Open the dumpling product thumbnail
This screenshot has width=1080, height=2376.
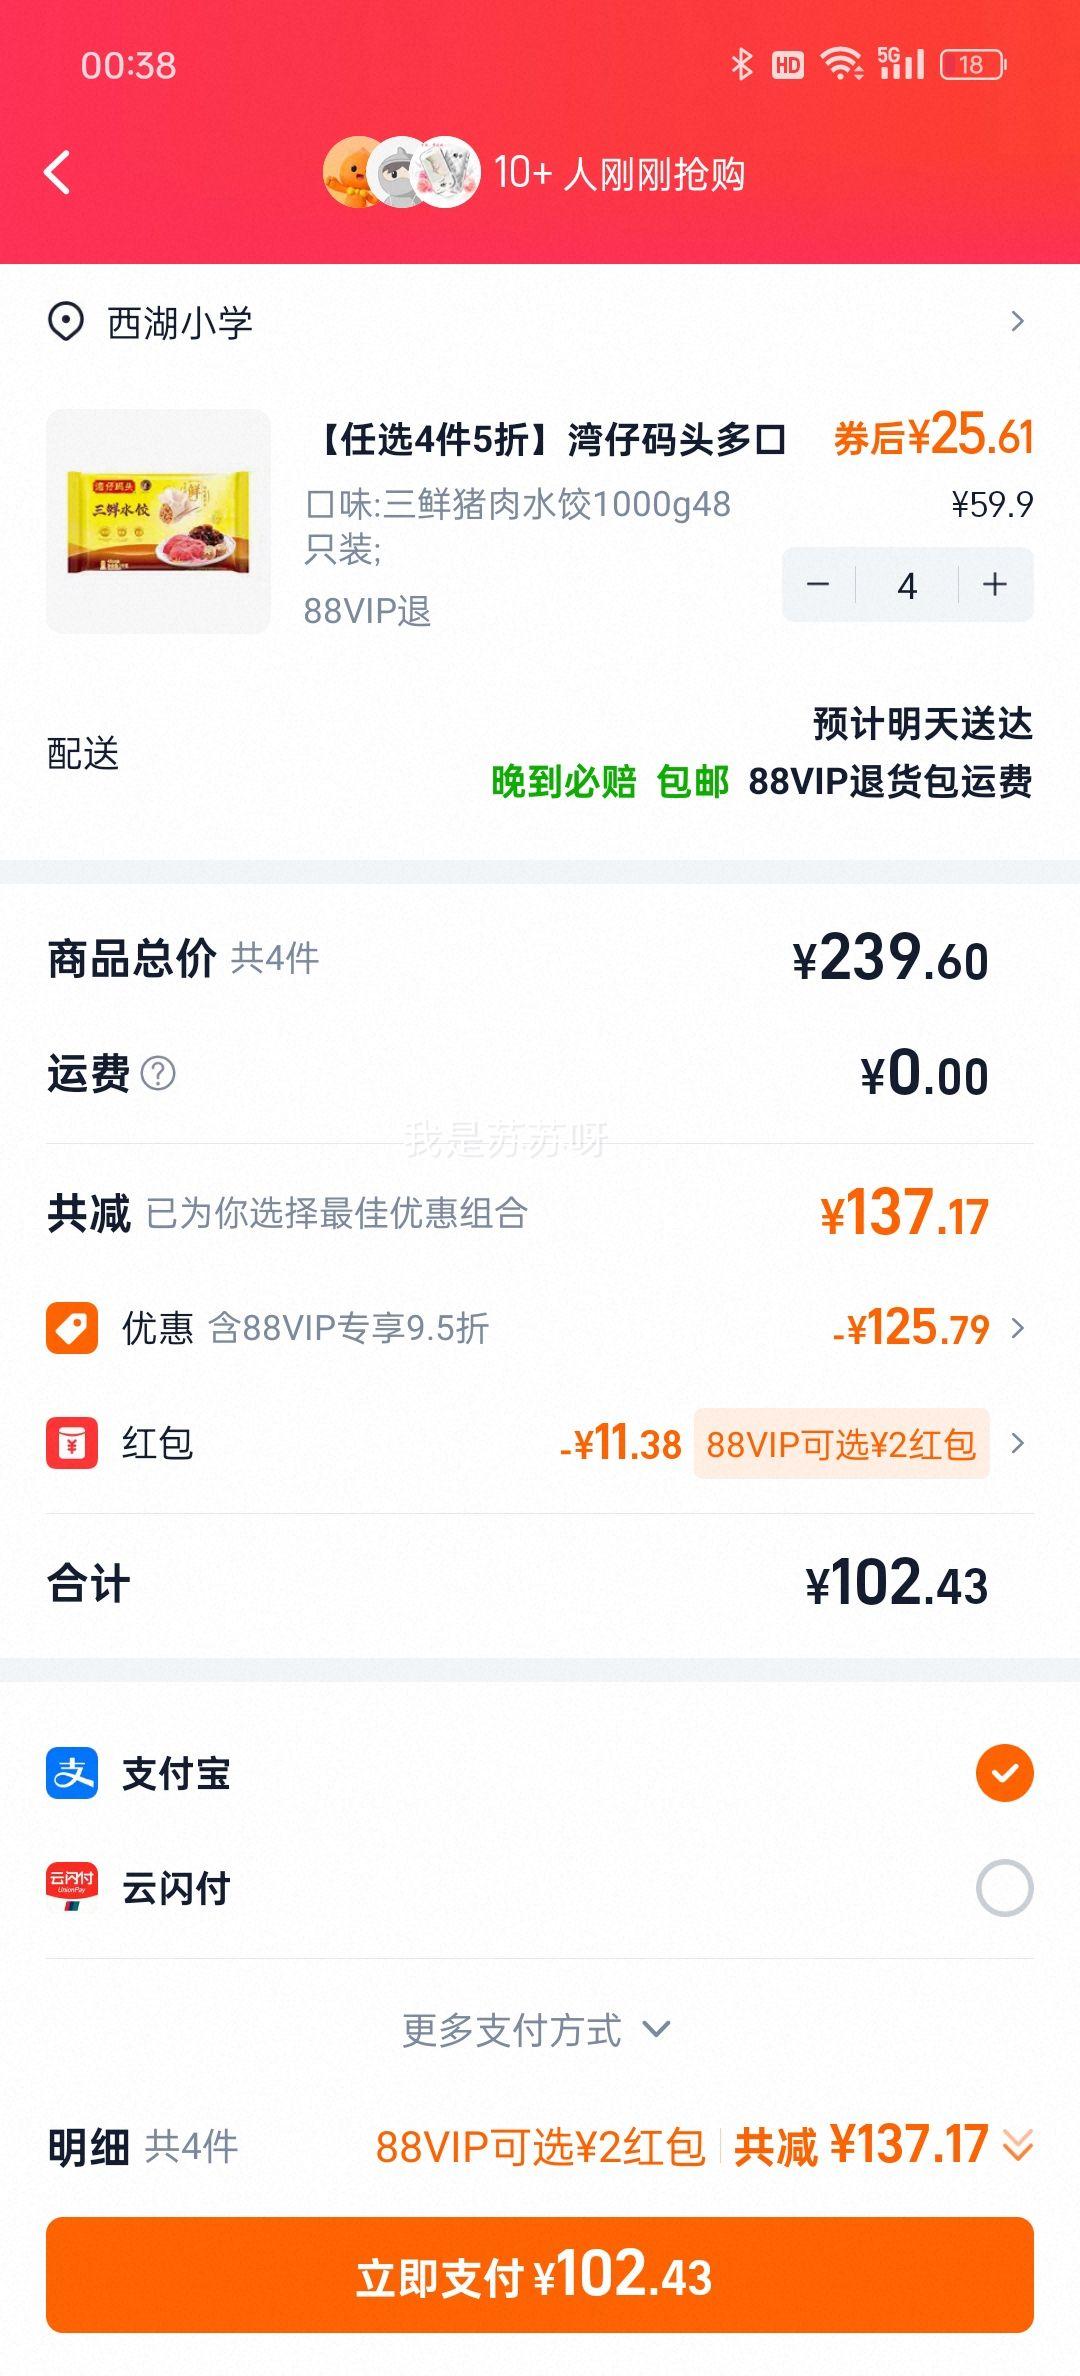coord(158,521)
